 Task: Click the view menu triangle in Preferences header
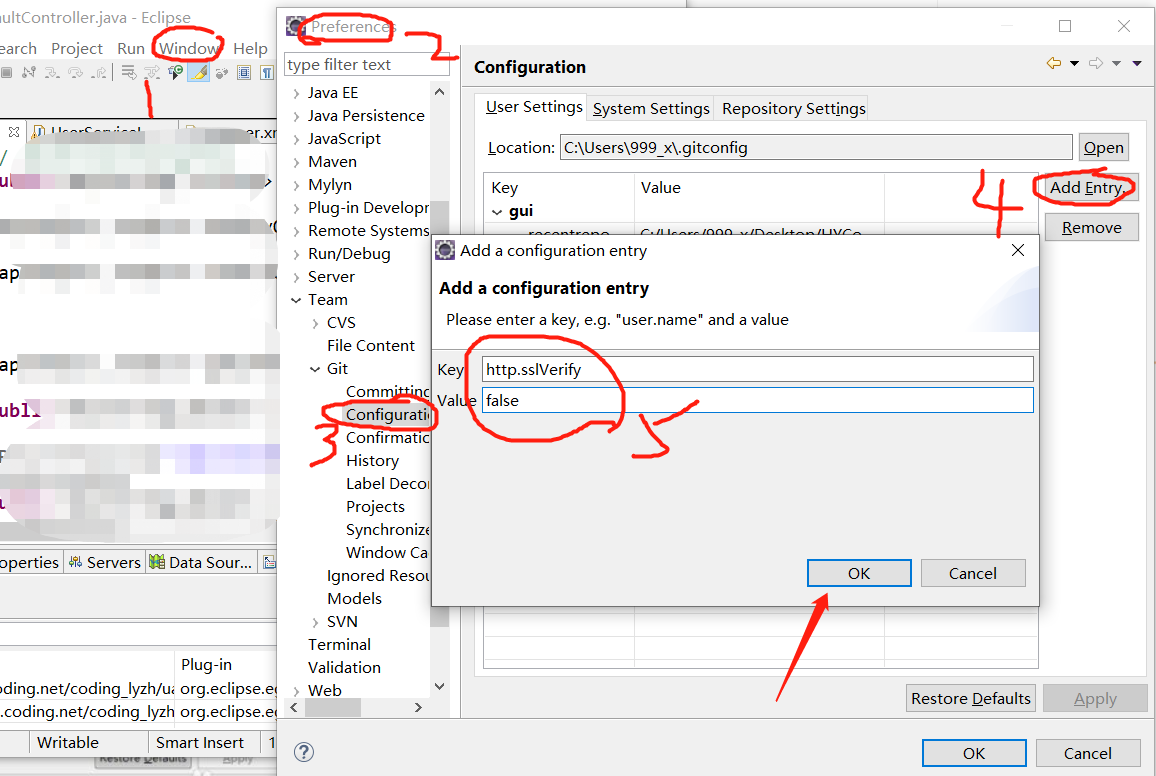tap(1135, 62)
